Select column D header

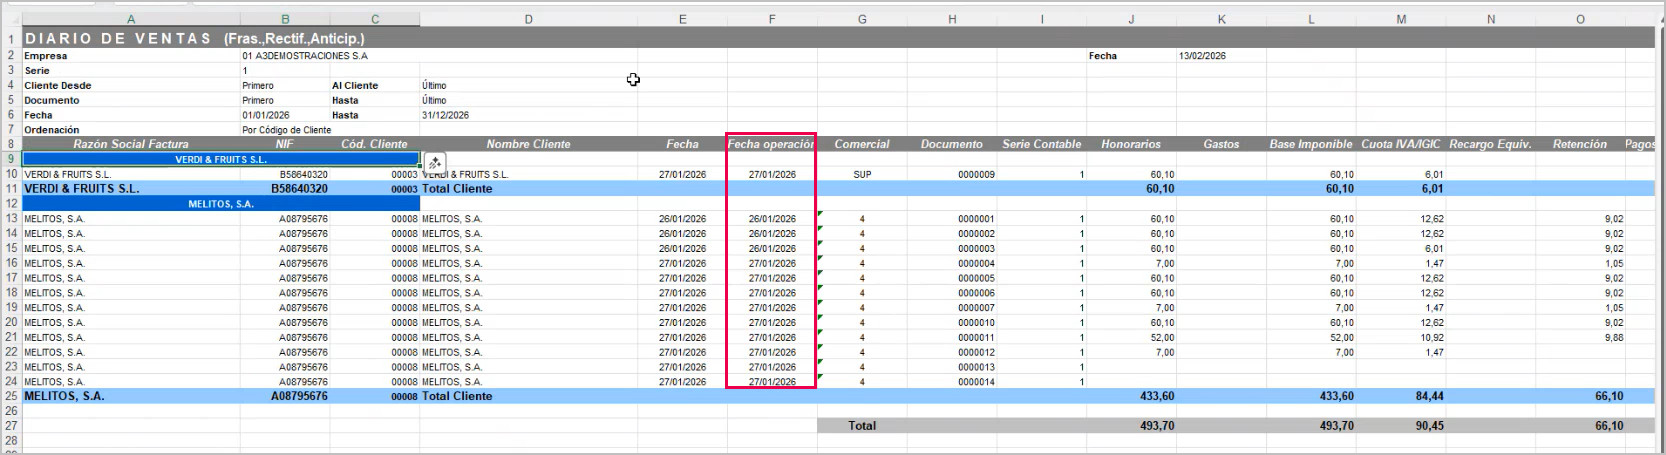528,19
